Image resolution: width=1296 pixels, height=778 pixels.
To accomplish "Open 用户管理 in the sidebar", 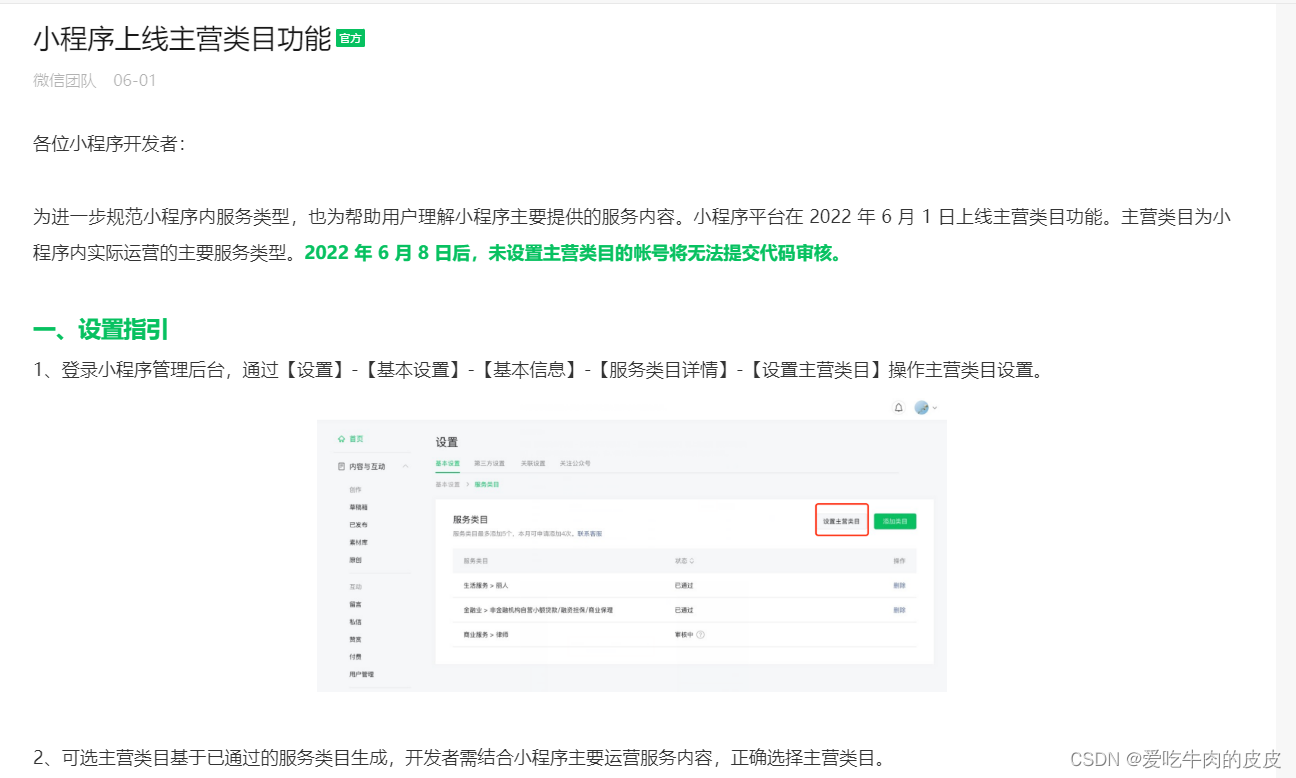I will point(361,675).
